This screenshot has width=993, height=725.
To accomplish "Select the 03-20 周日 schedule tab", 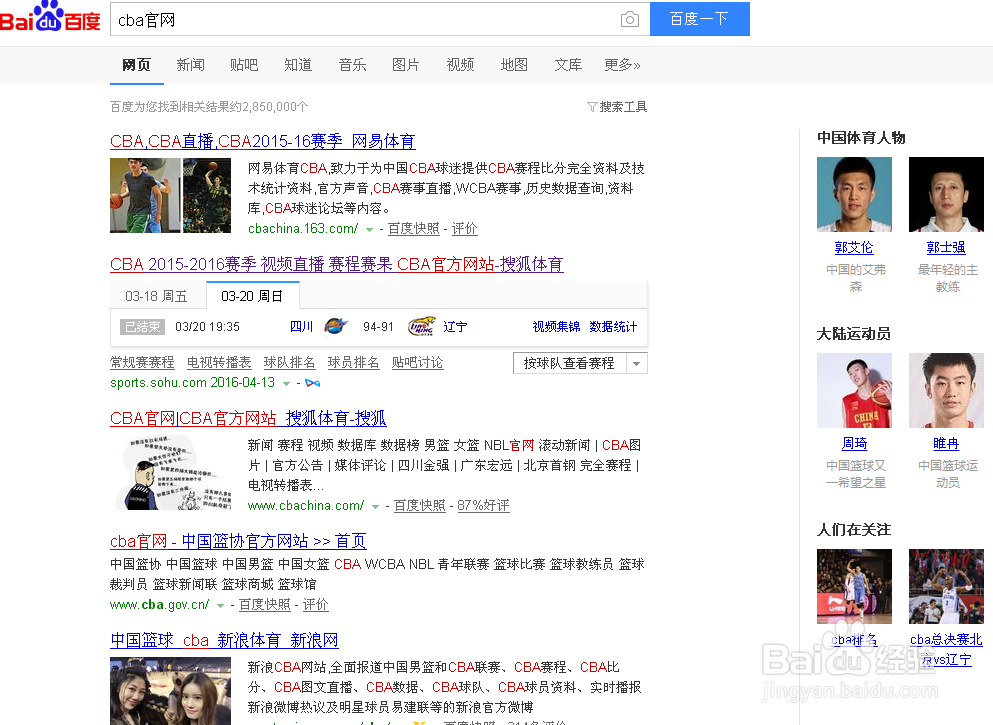I will tap(252, 296).
